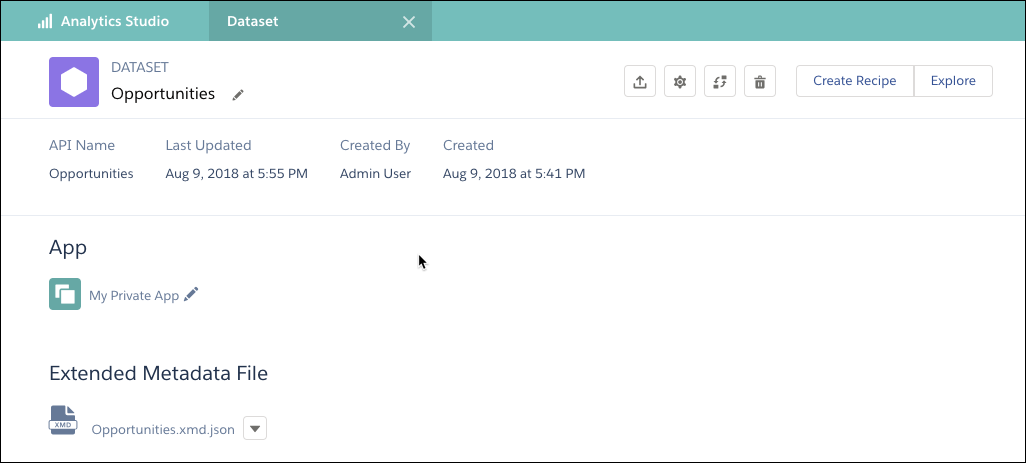
Task: Click the Extended Metadata File heading
Action: (x=158, y=373)
